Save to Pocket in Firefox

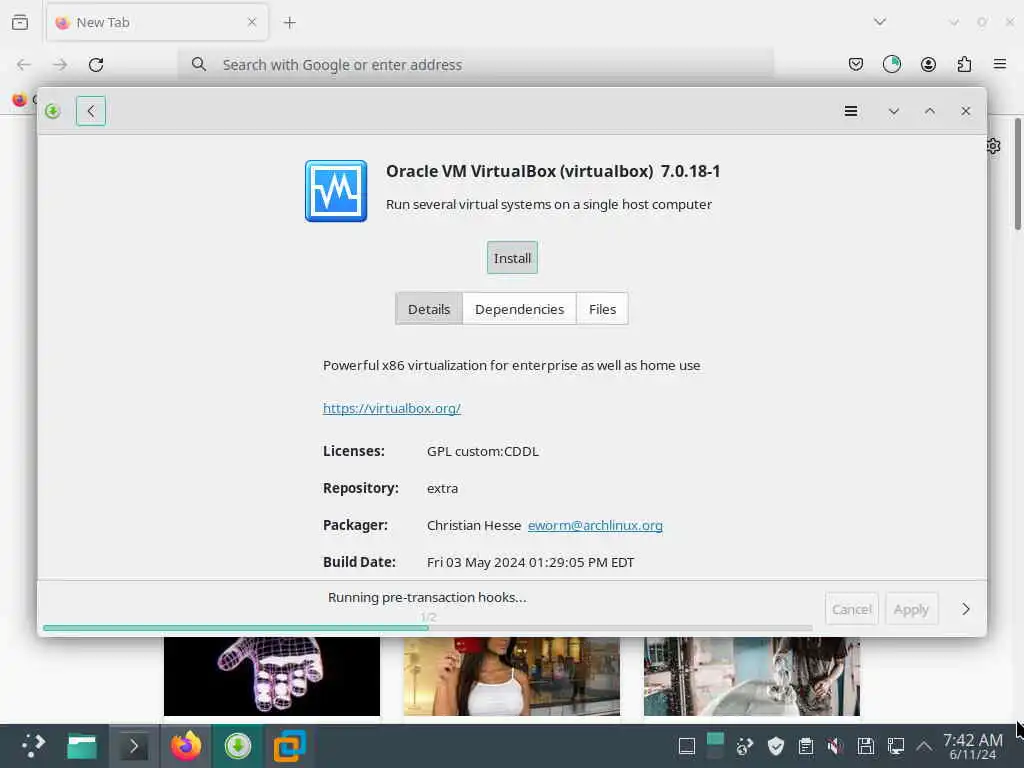click(x=856, y=64)
